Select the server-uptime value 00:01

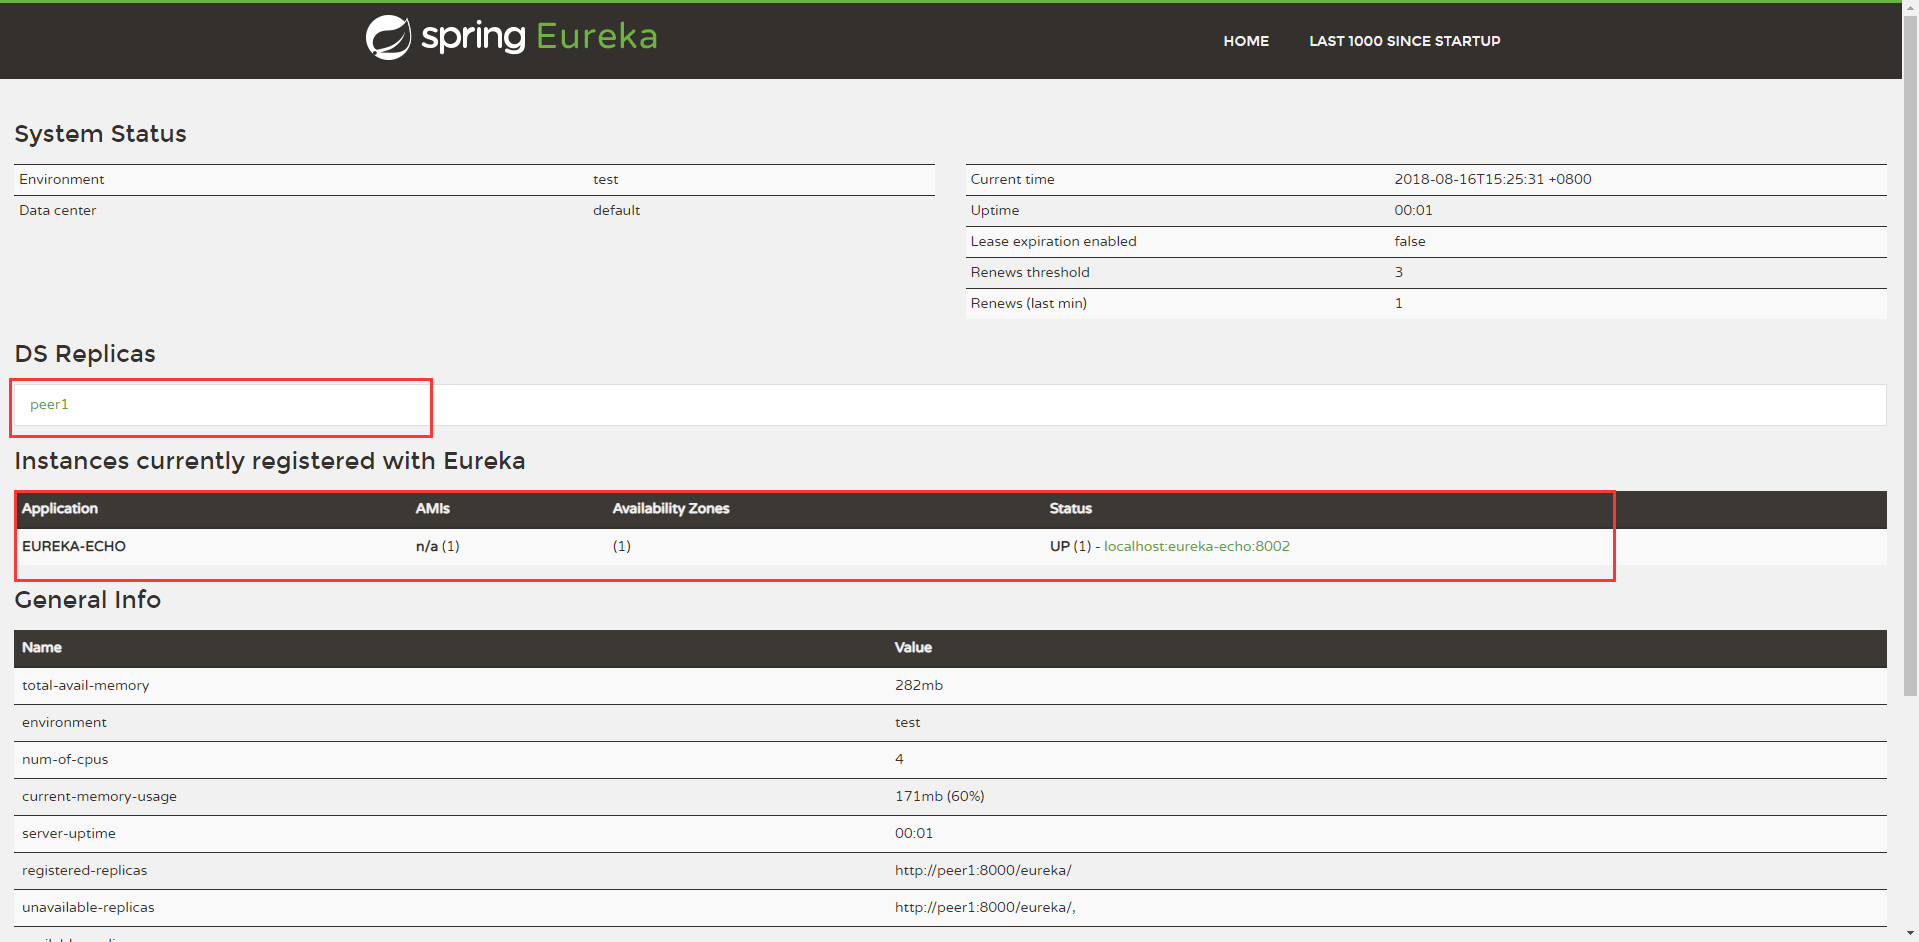(914, 833)
